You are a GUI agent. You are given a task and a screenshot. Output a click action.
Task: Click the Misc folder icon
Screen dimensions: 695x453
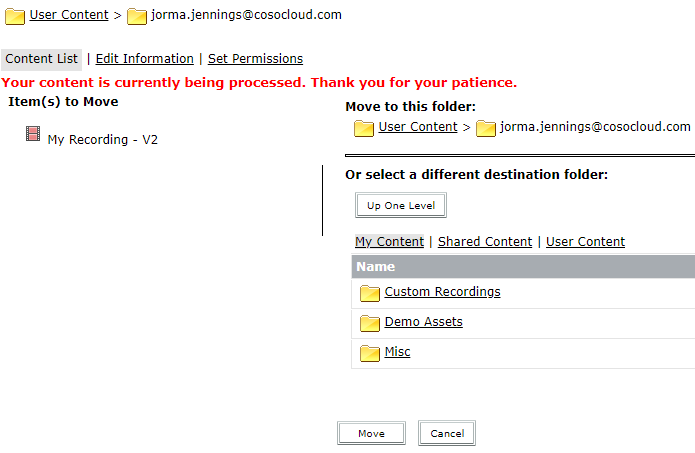click(x=370, y=353)
